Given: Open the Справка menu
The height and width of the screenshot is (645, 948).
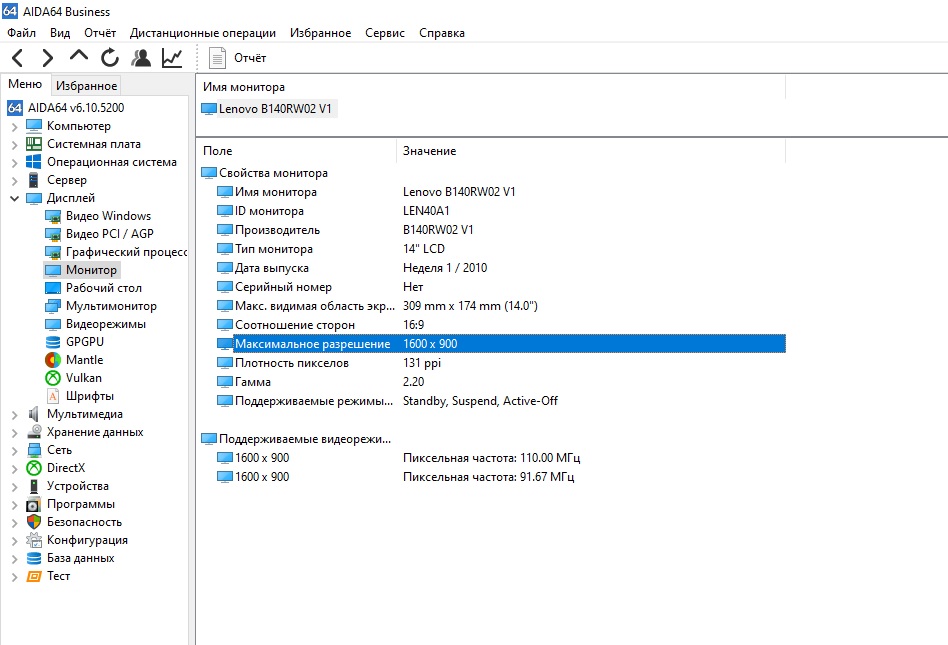Looking at the screenshot, I should click(442, 33).
